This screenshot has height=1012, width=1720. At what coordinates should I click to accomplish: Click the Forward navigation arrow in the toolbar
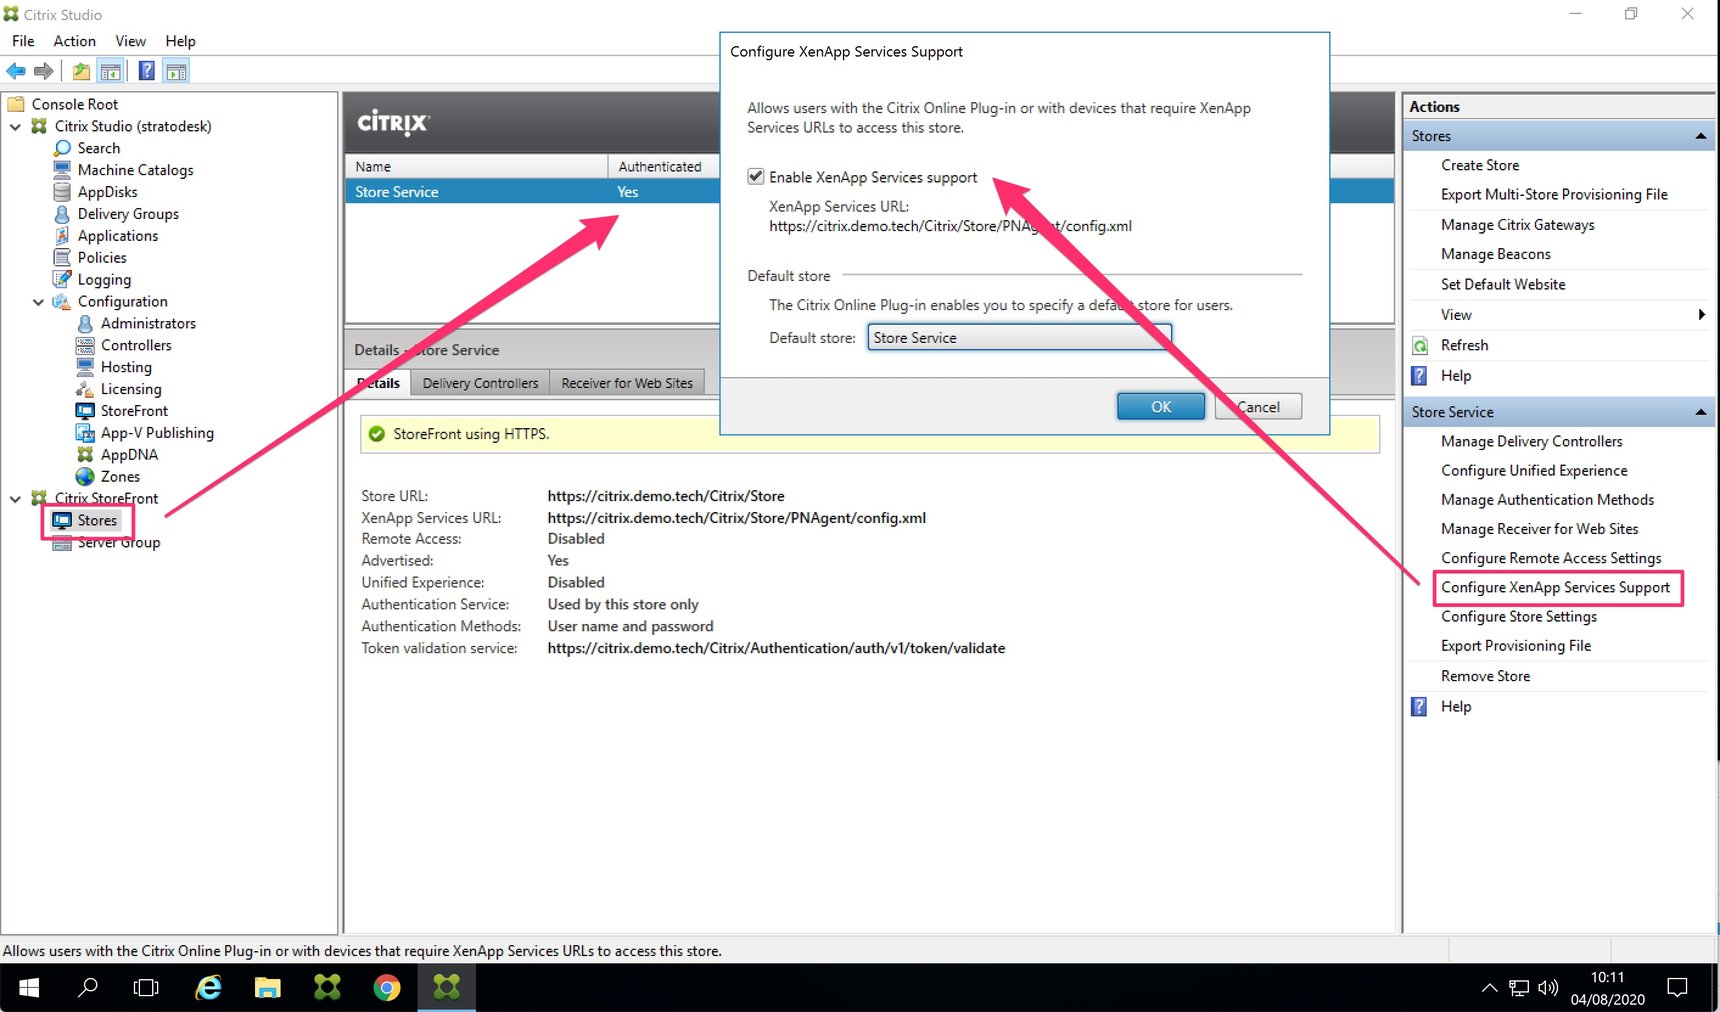[43, 71]
